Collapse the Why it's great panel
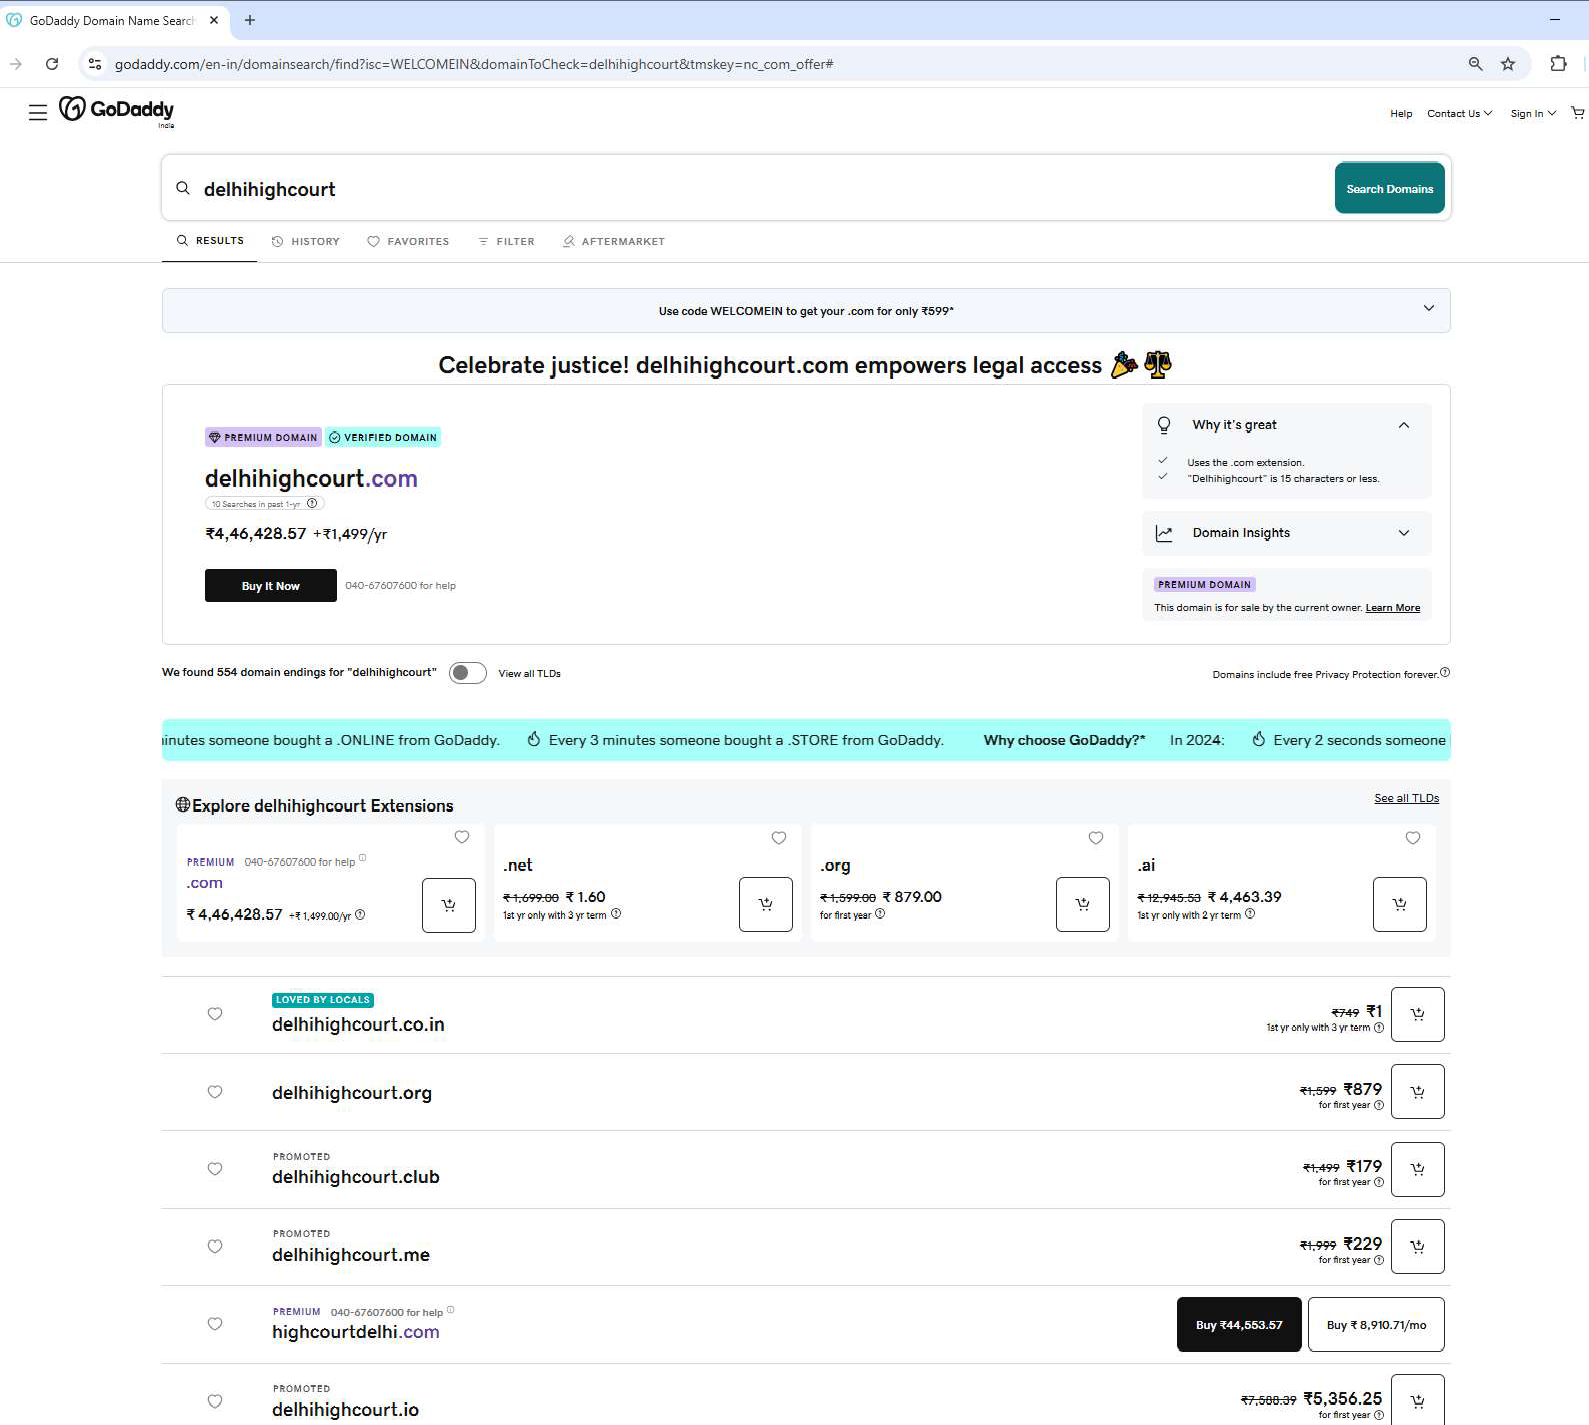The image size is (1589, 1425). [1404, 425]
